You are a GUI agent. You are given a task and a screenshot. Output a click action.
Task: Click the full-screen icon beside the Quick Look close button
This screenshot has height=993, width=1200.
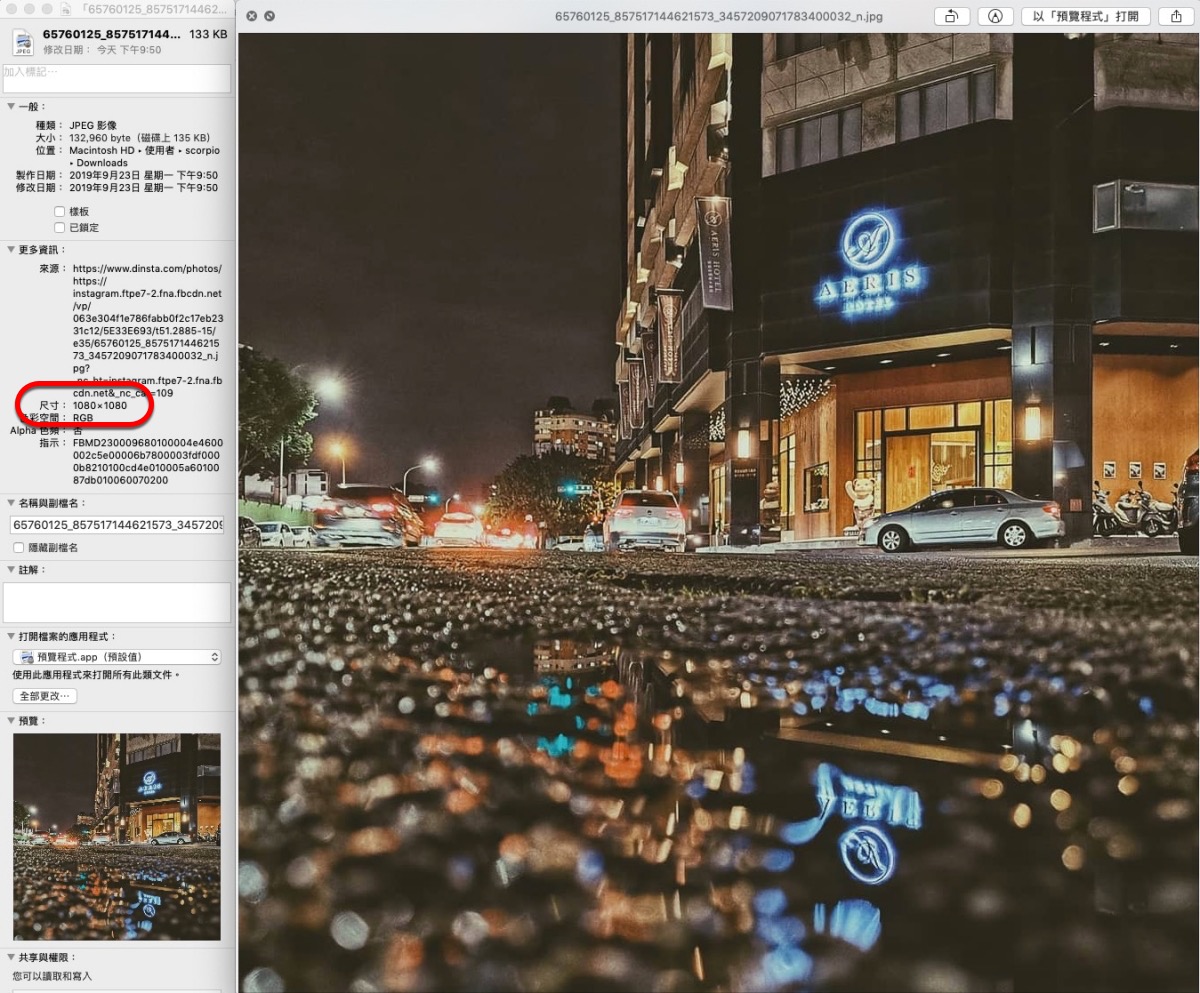[x=270, y=16]
